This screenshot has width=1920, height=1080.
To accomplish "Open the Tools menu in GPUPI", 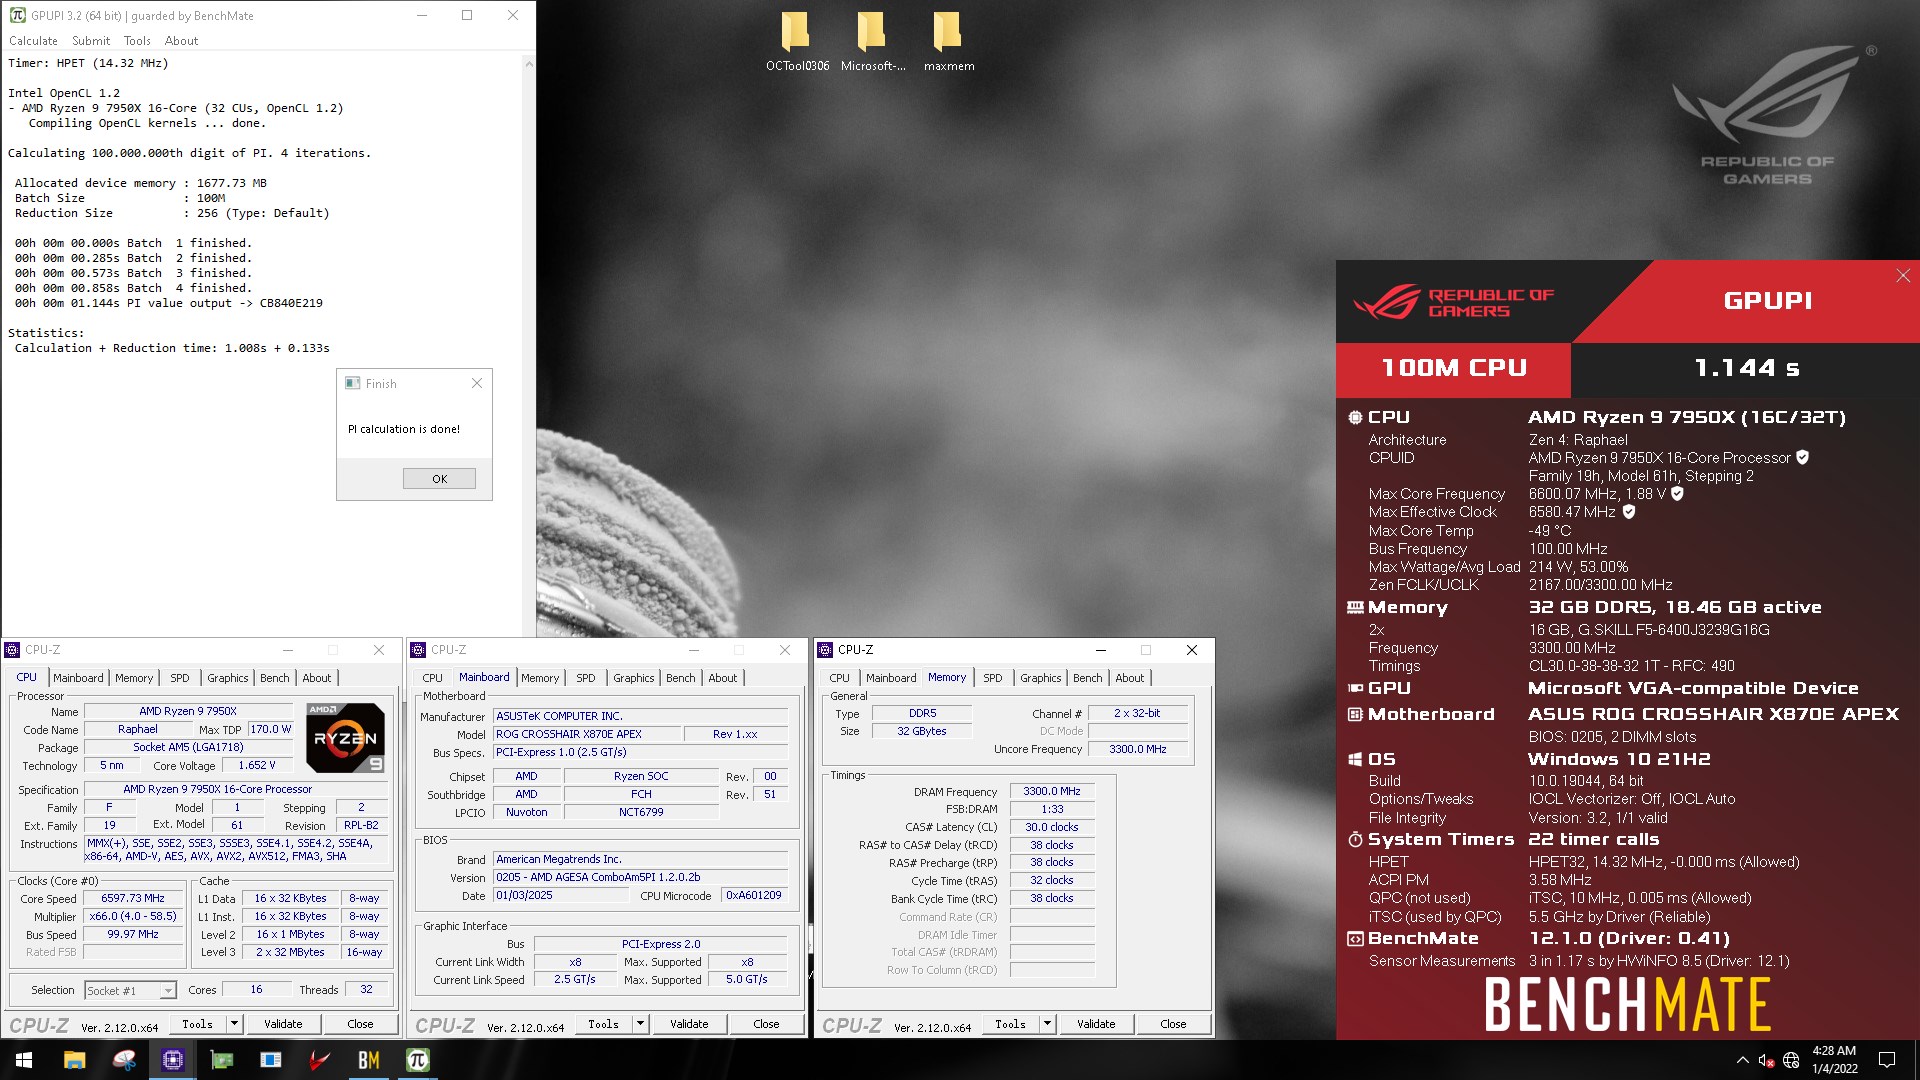I will coord(137,41).
